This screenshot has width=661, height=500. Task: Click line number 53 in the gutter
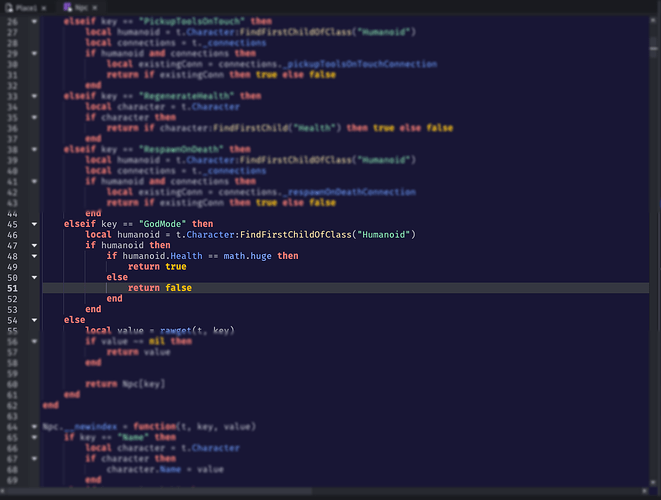point(12,309)
